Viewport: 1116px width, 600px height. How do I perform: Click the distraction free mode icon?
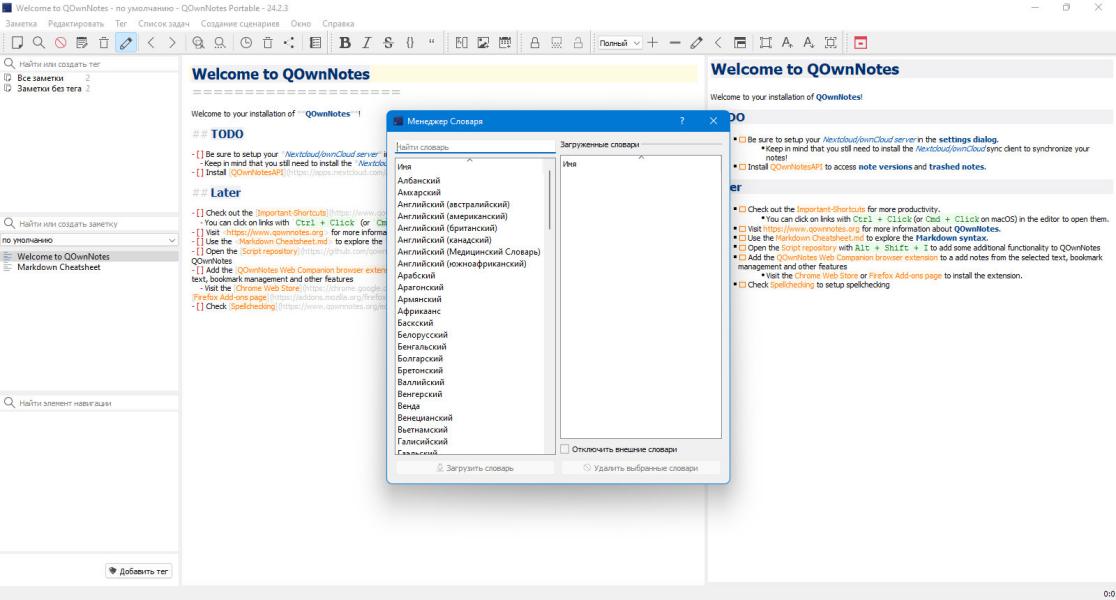click(x=765, y=43)
